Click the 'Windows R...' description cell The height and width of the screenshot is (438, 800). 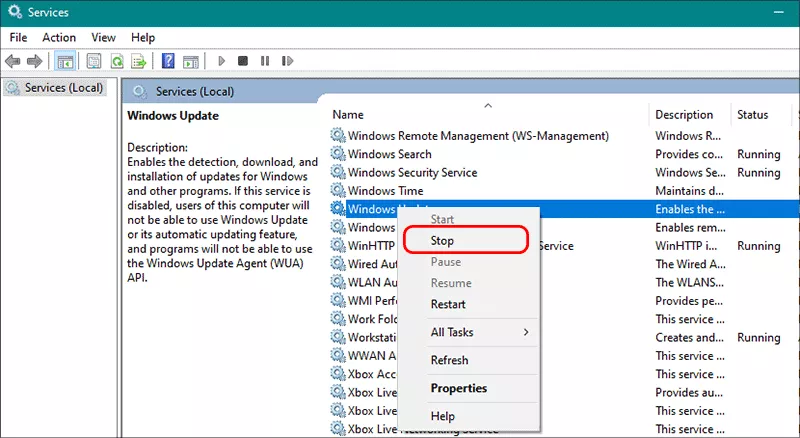pyautogui.click(x=688, y=136)
